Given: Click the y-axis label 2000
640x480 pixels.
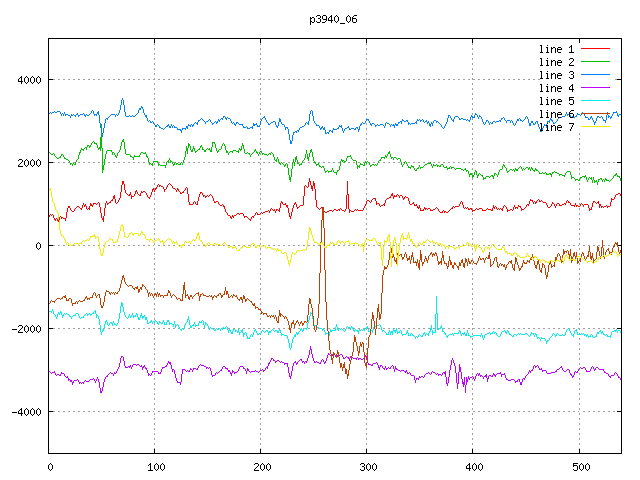Looking at the screenshot, I should pos(29,163).
